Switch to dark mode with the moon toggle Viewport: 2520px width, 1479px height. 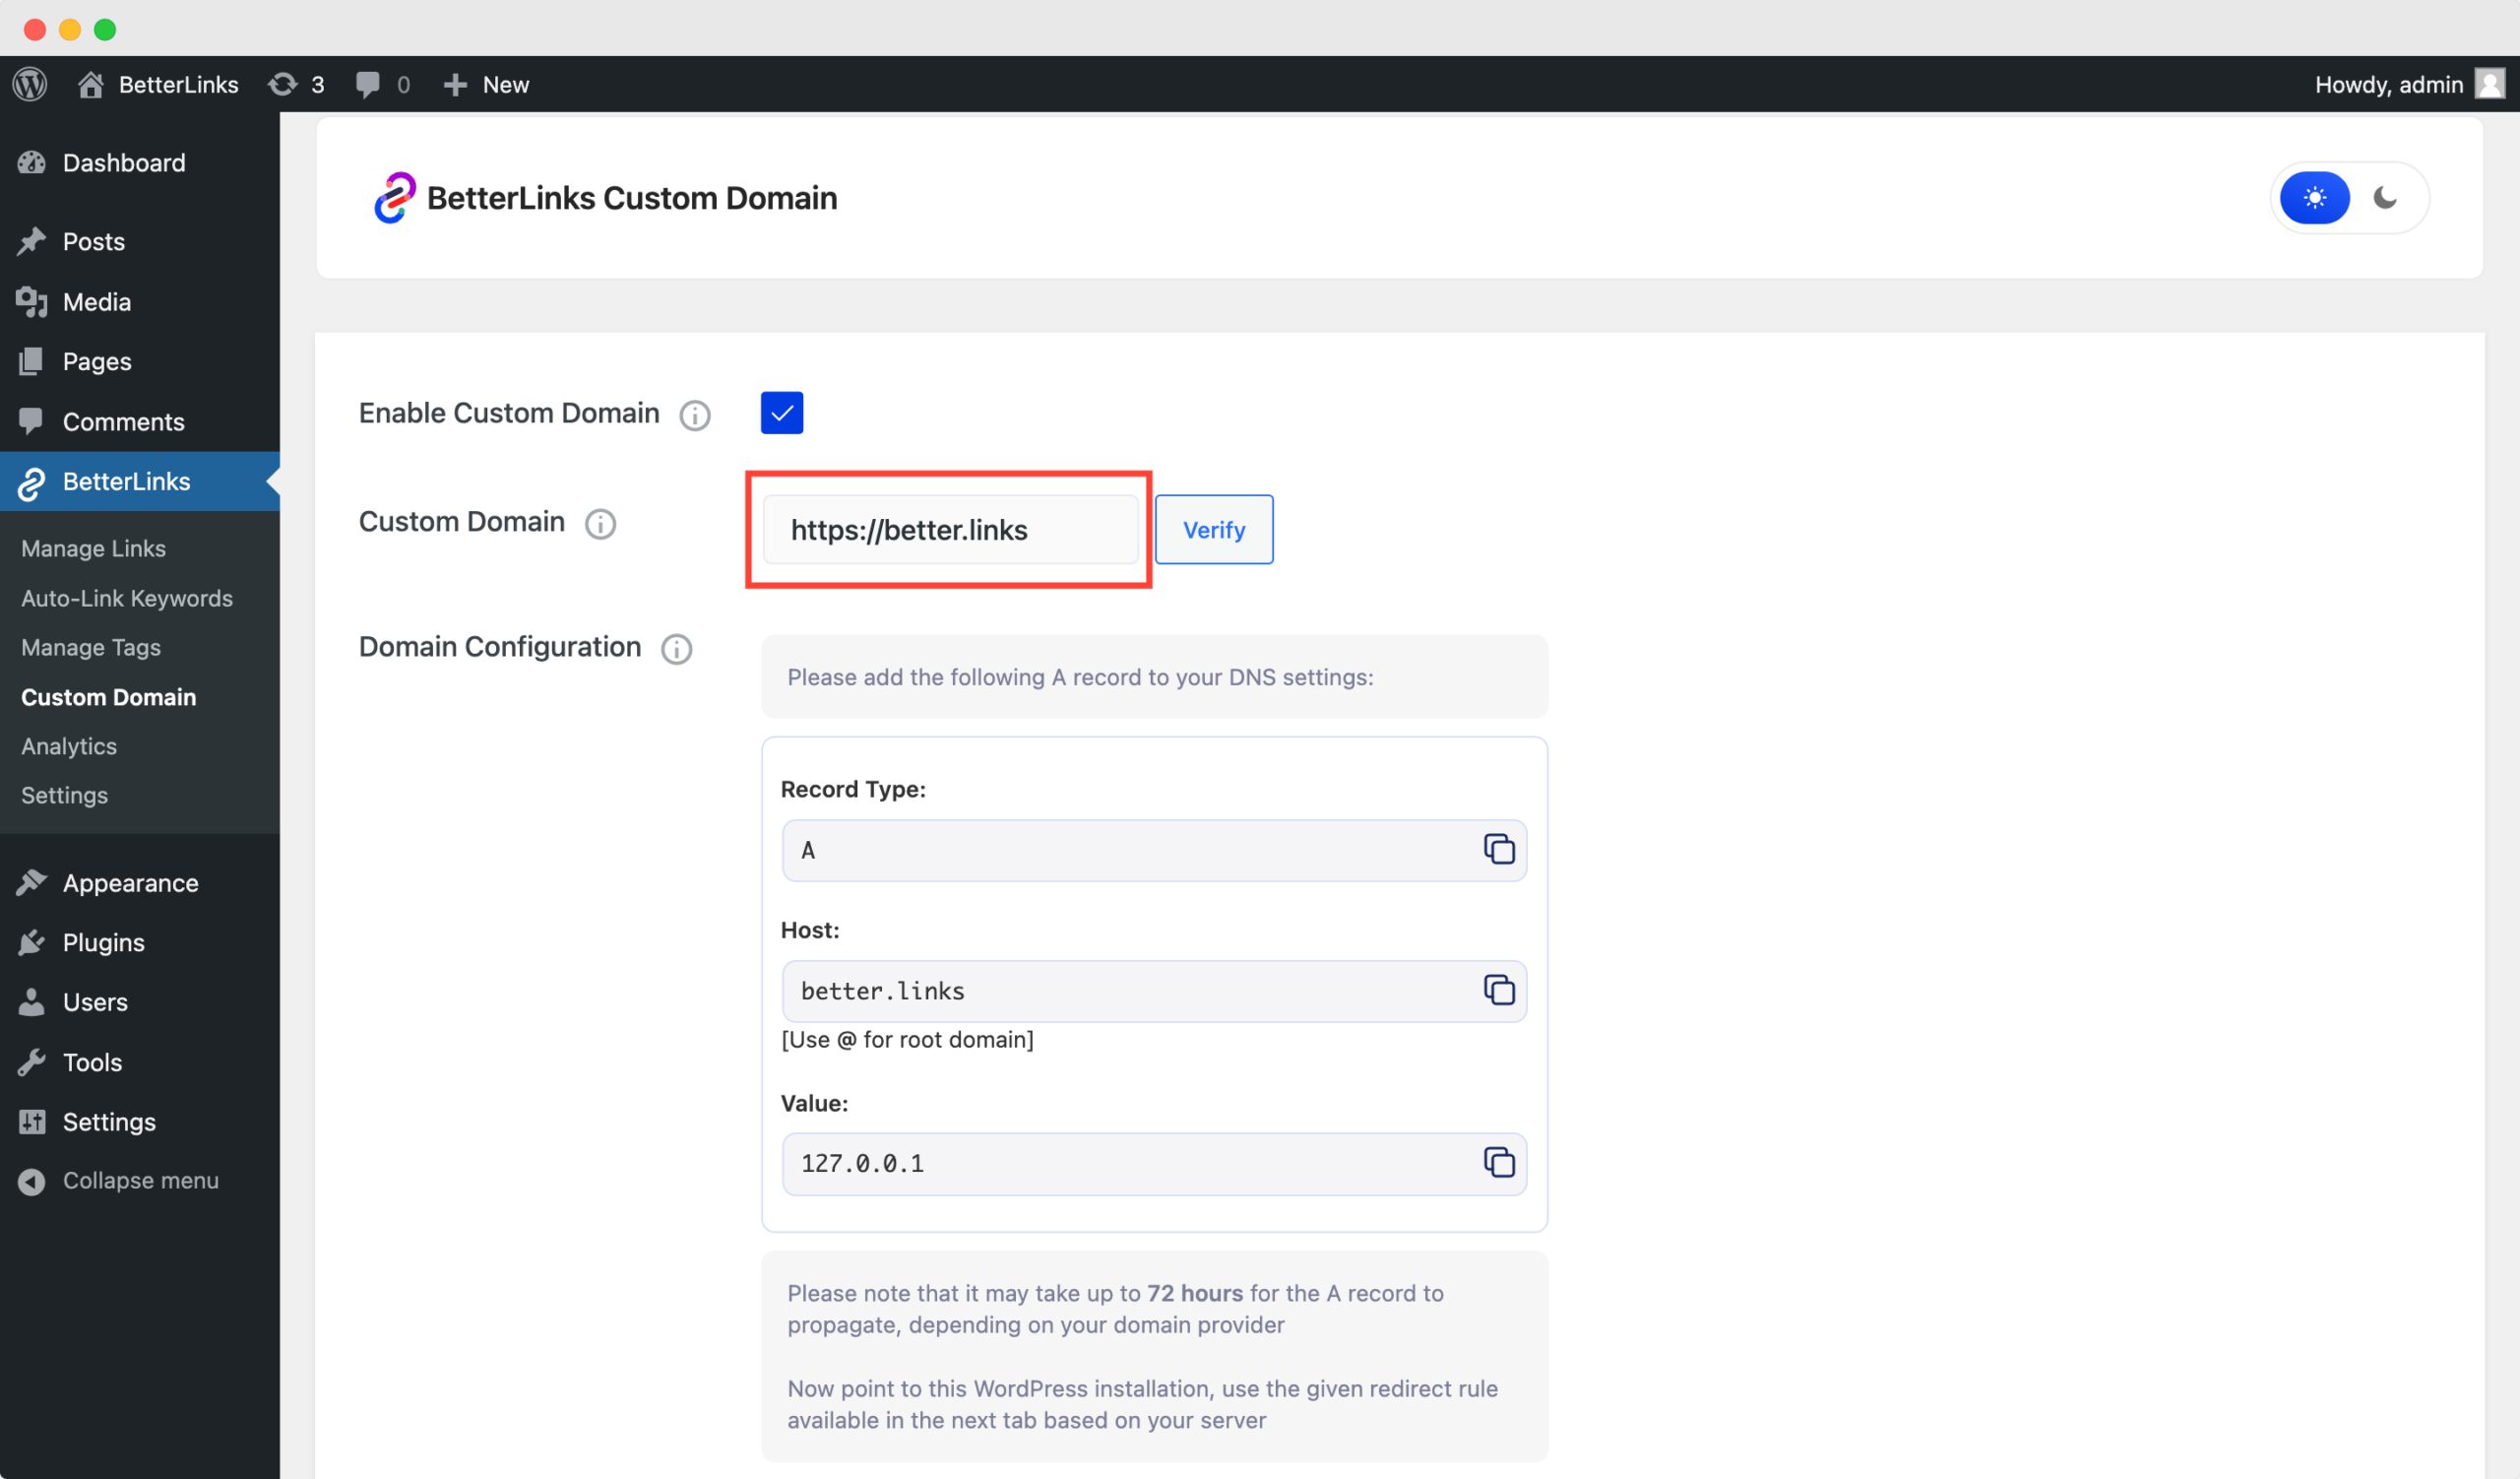[x=2386, y=197]
